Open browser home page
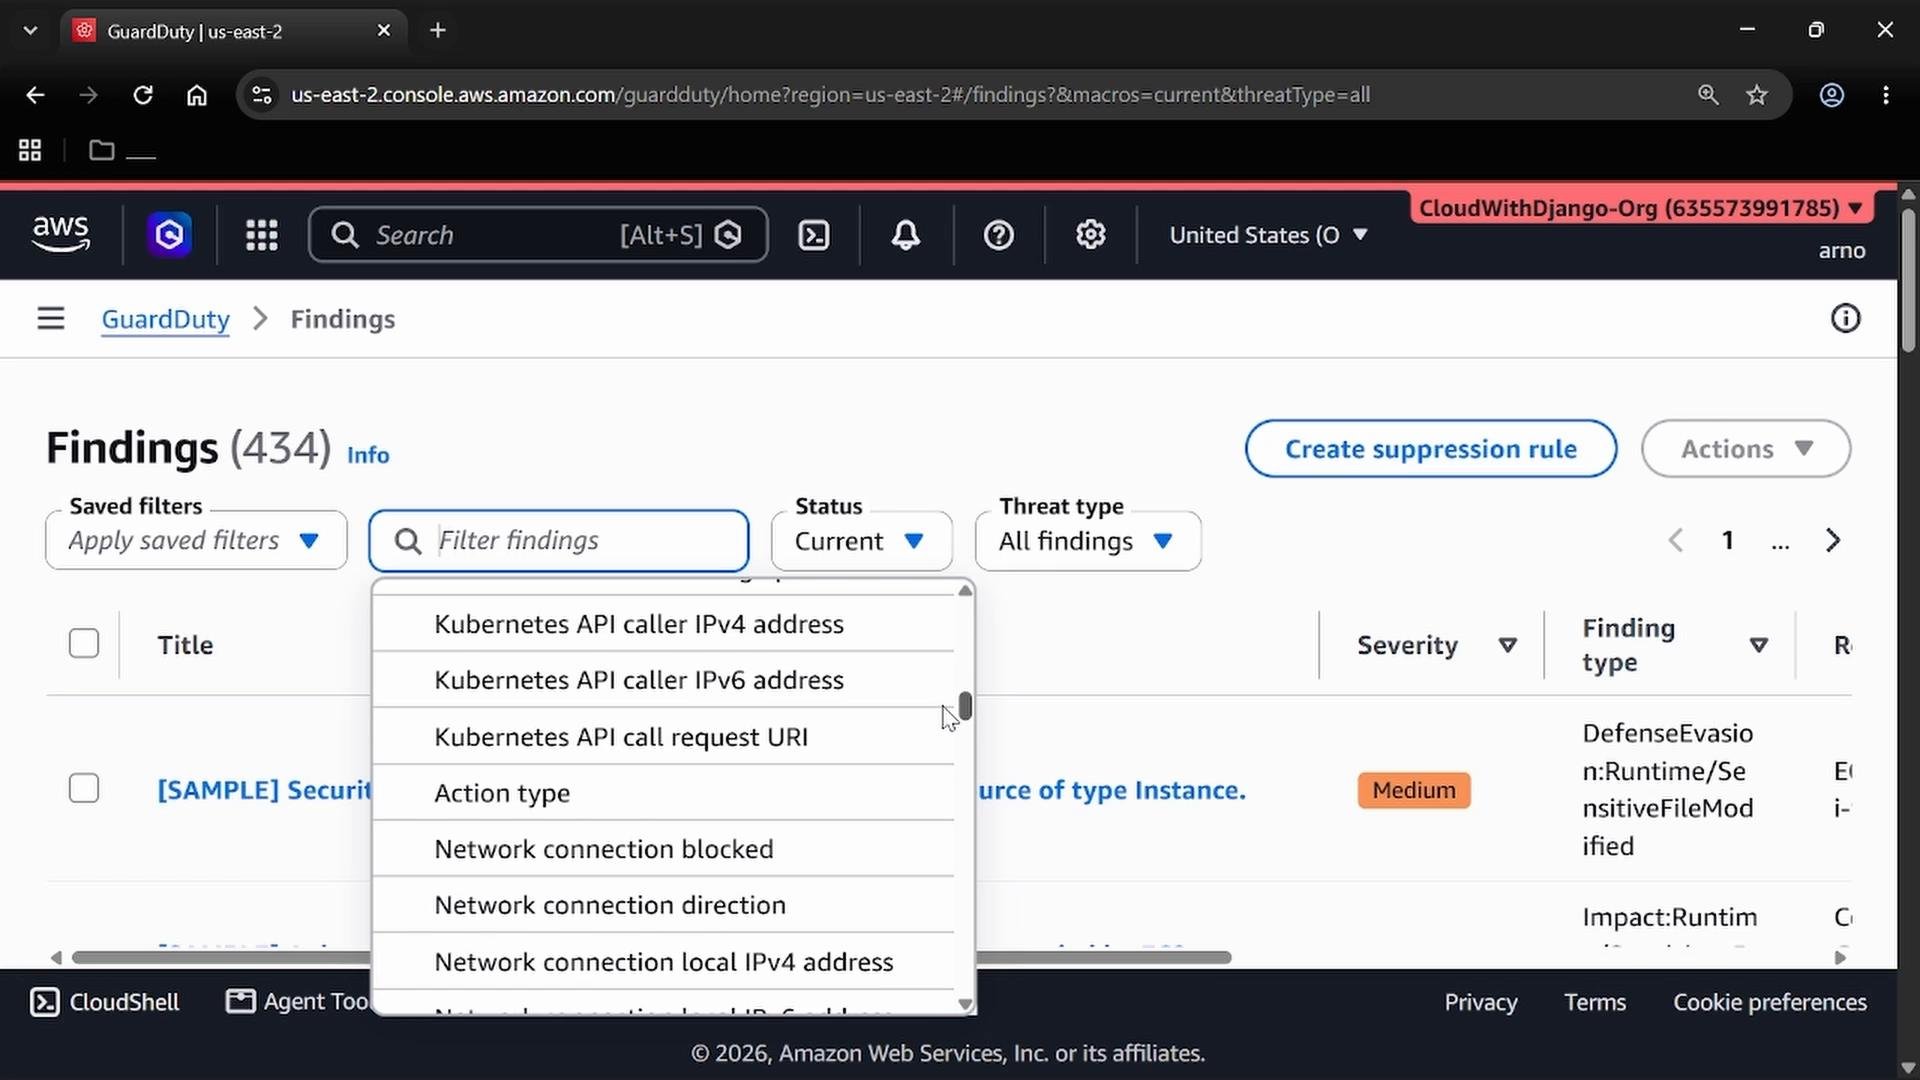Viewport: 1920px width, 1080px height. 197,95
